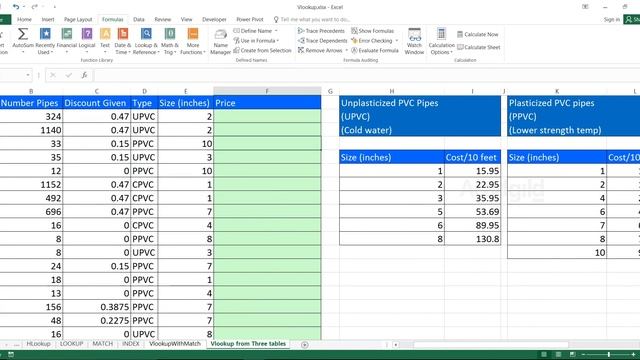Open the Review ribbon tab
640x360 pixels.
162,19
